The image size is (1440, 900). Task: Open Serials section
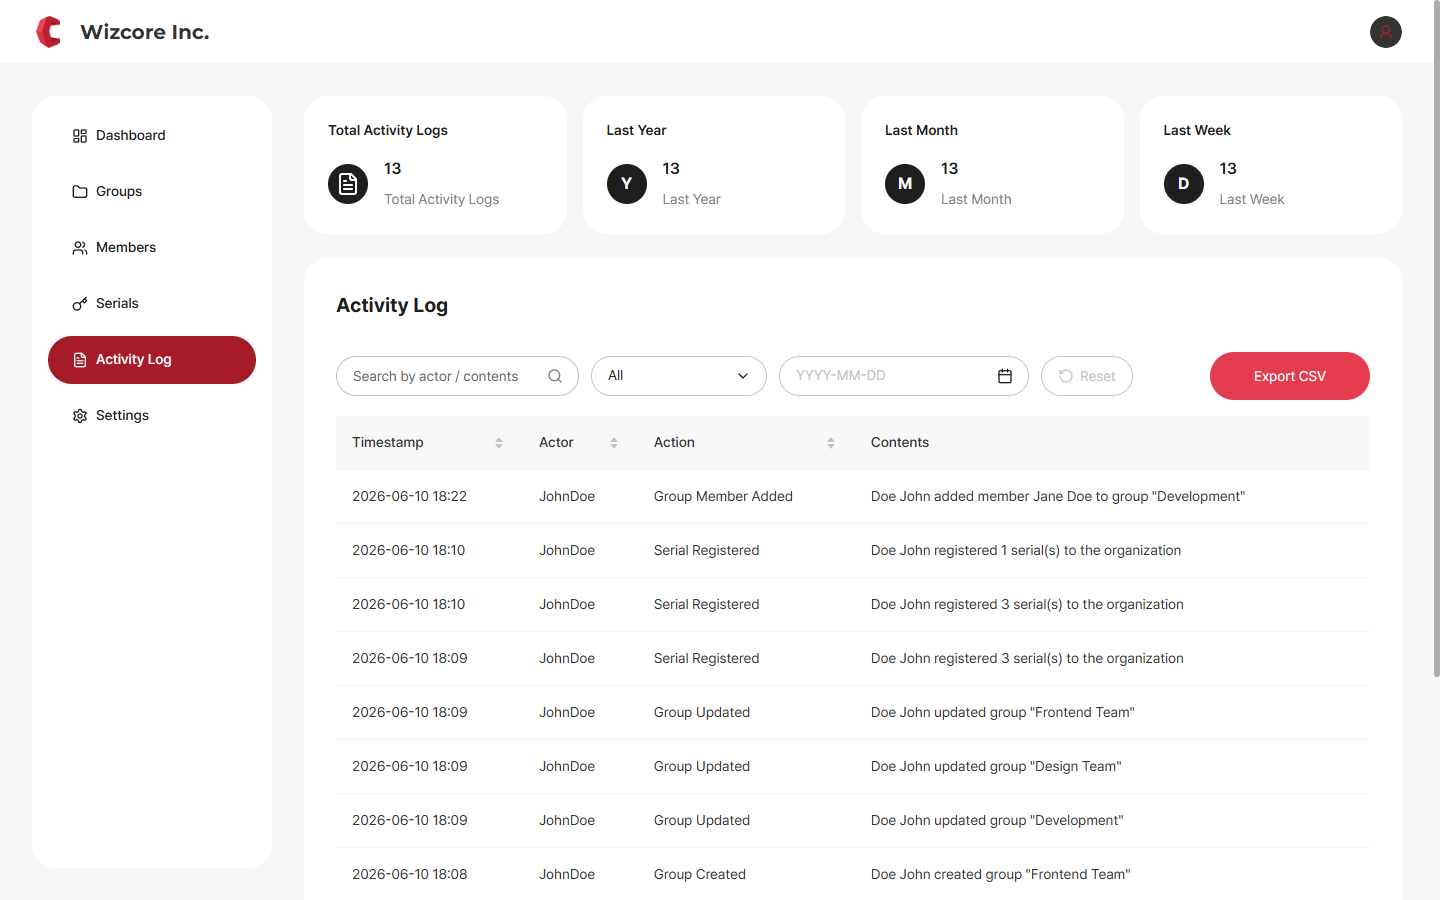152,304
